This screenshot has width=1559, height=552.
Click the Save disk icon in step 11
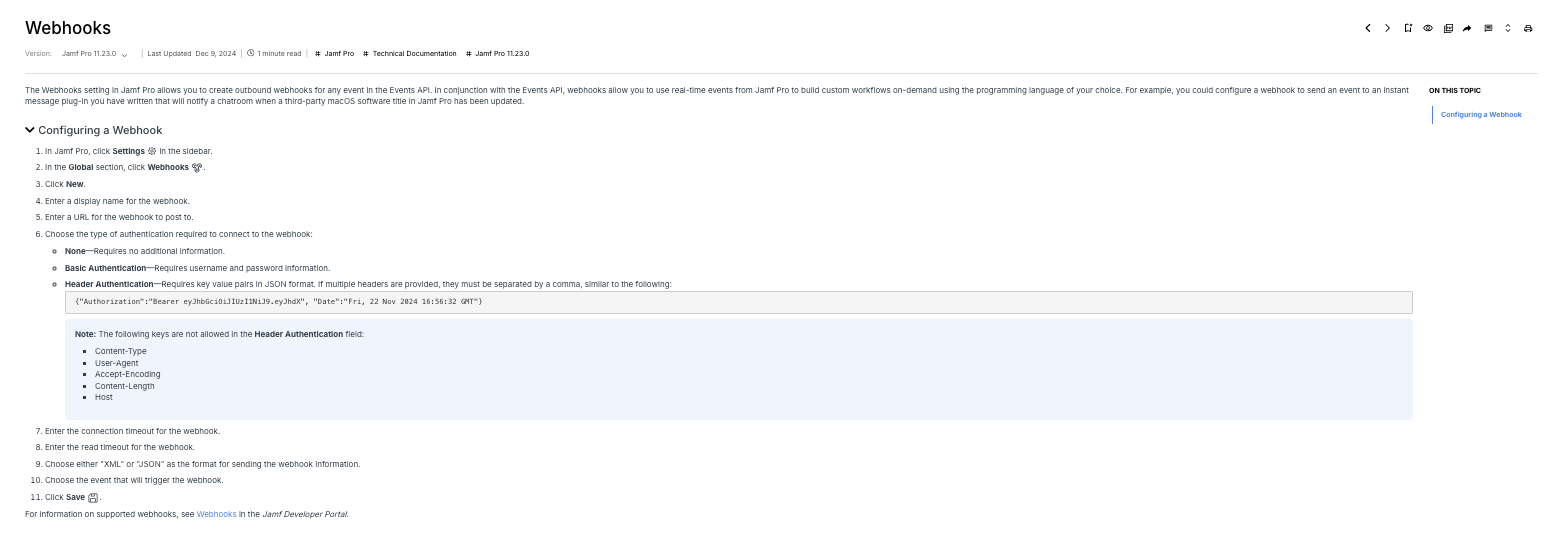pyautogui.click(x=93, y=497)
